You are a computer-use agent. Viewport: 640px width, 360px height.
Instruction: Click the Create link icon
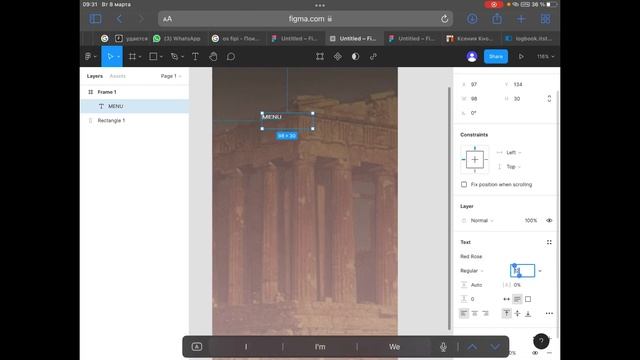(x=373, y=57)
